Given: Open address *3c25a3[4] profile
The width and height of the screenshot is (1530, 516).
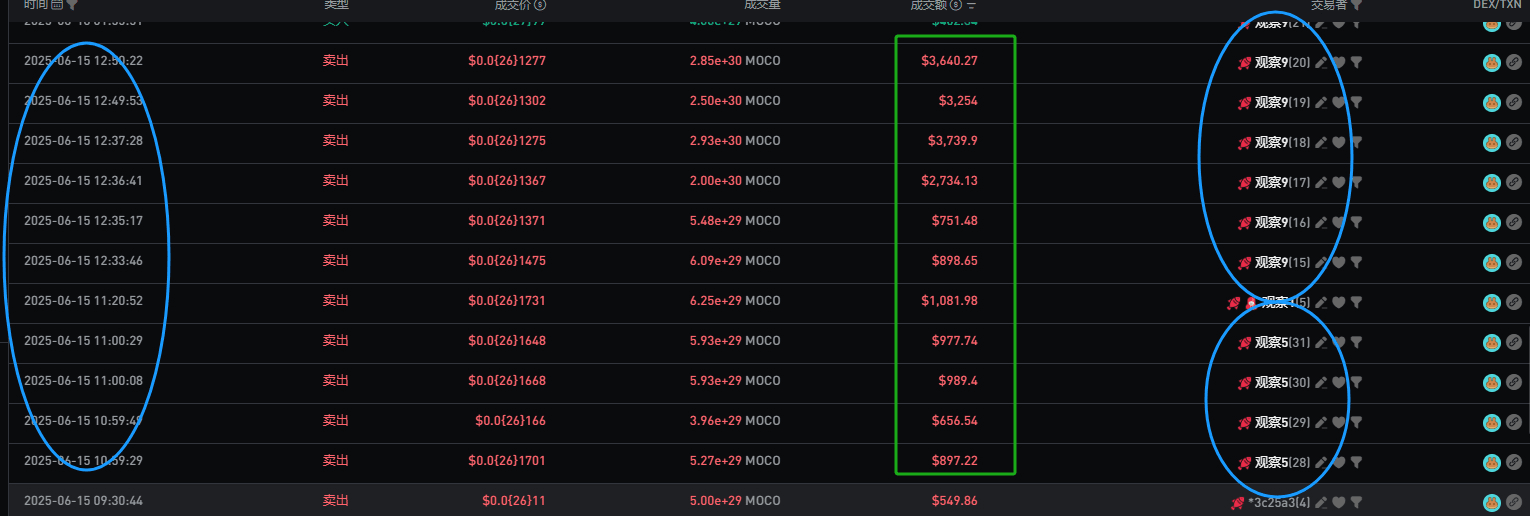Looking at the screenshot, I should [x=1280, y=502].
